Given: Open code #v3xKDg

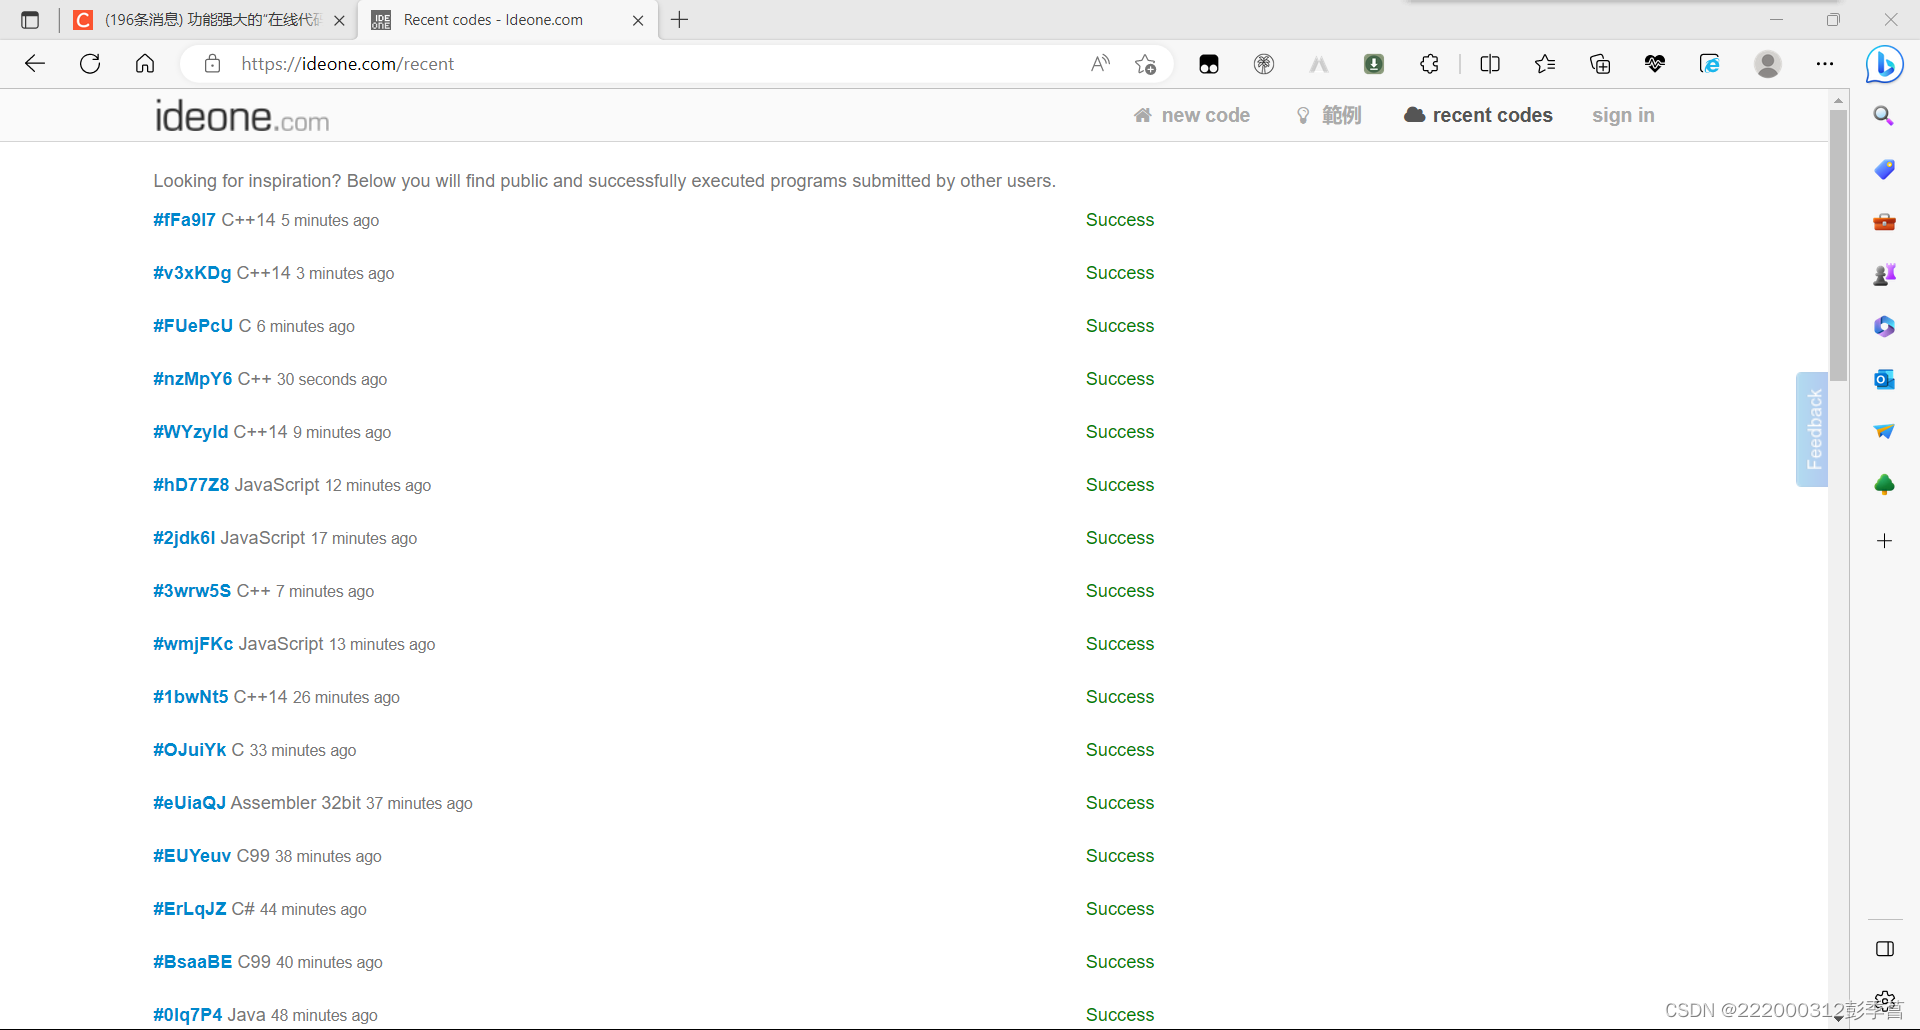Looking at the screenshot, I should click(x=192, y=273).
